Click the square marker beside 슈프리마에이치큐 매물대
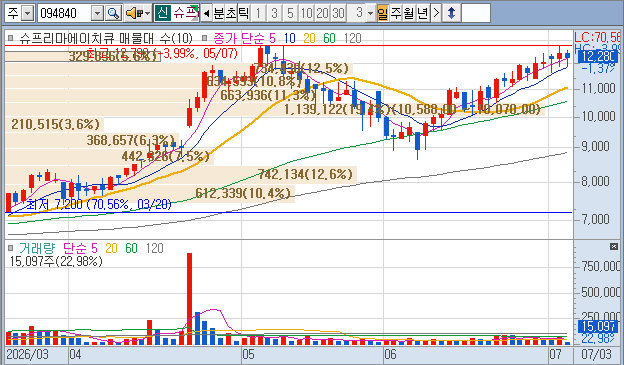The height and width of the screenshot is (365, 624). (x=11, y=38)
